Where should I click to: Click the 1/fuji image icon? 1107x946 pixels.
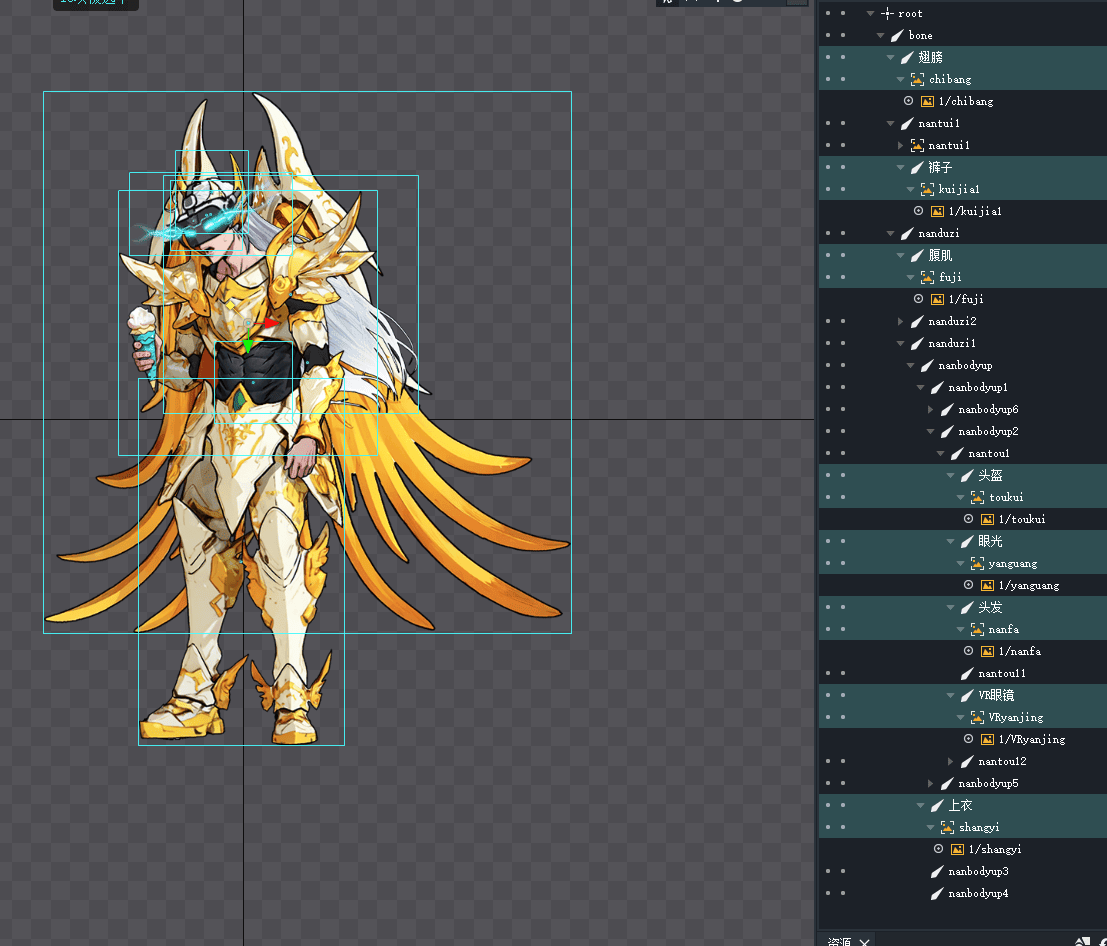937,299
